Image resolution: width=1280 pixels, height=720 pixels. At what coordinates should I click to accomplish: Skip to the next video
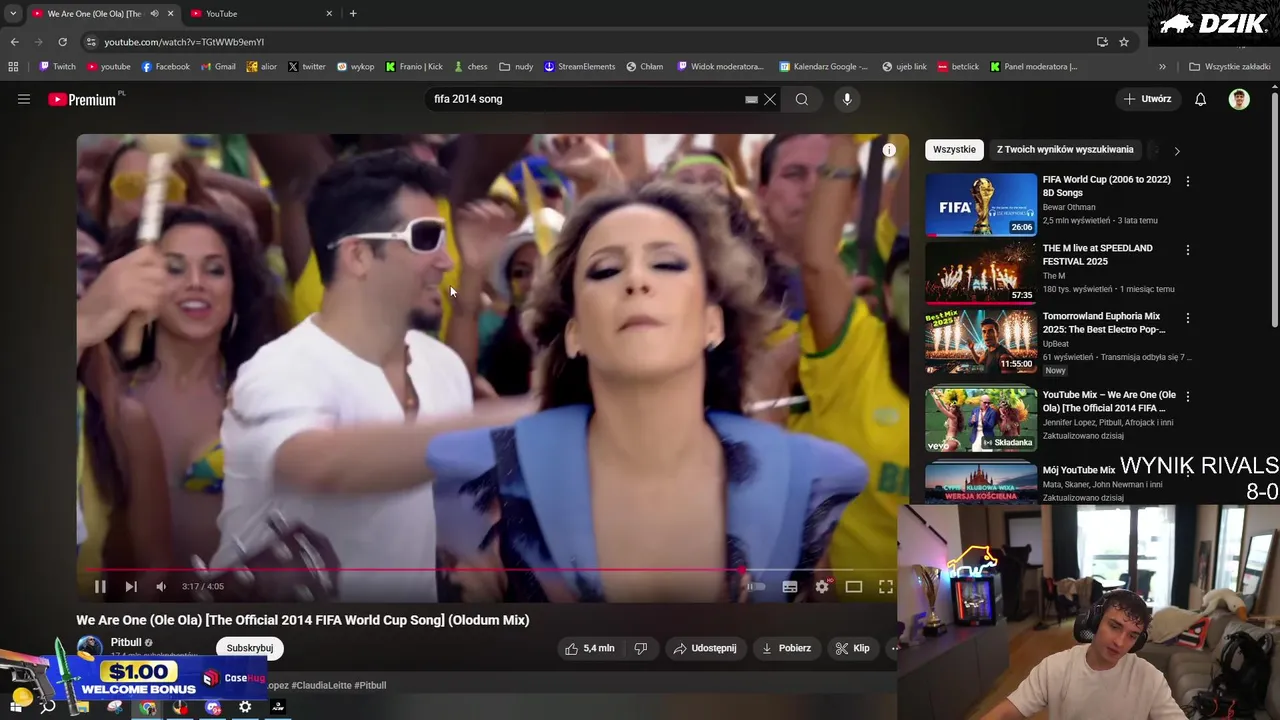tap(131, 587)
